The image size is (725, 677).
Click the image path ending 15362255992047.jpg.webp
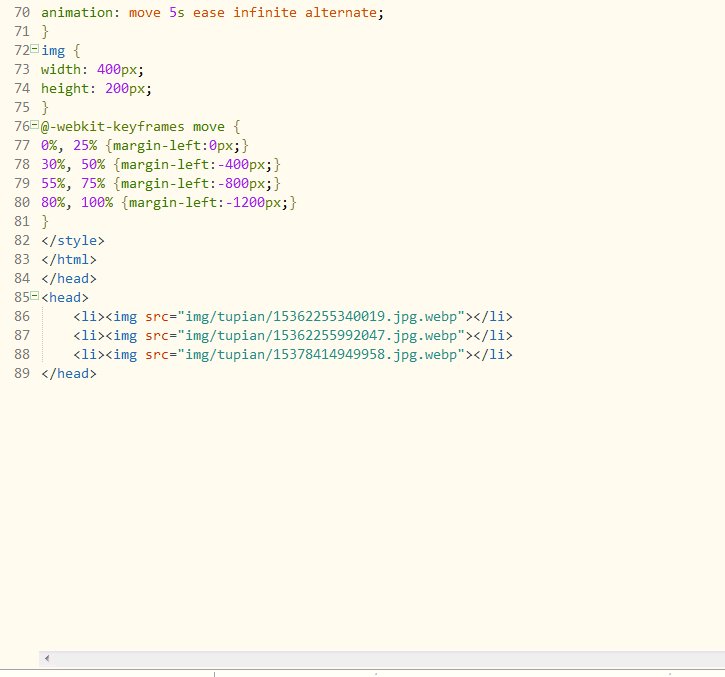tap(321, 335)
